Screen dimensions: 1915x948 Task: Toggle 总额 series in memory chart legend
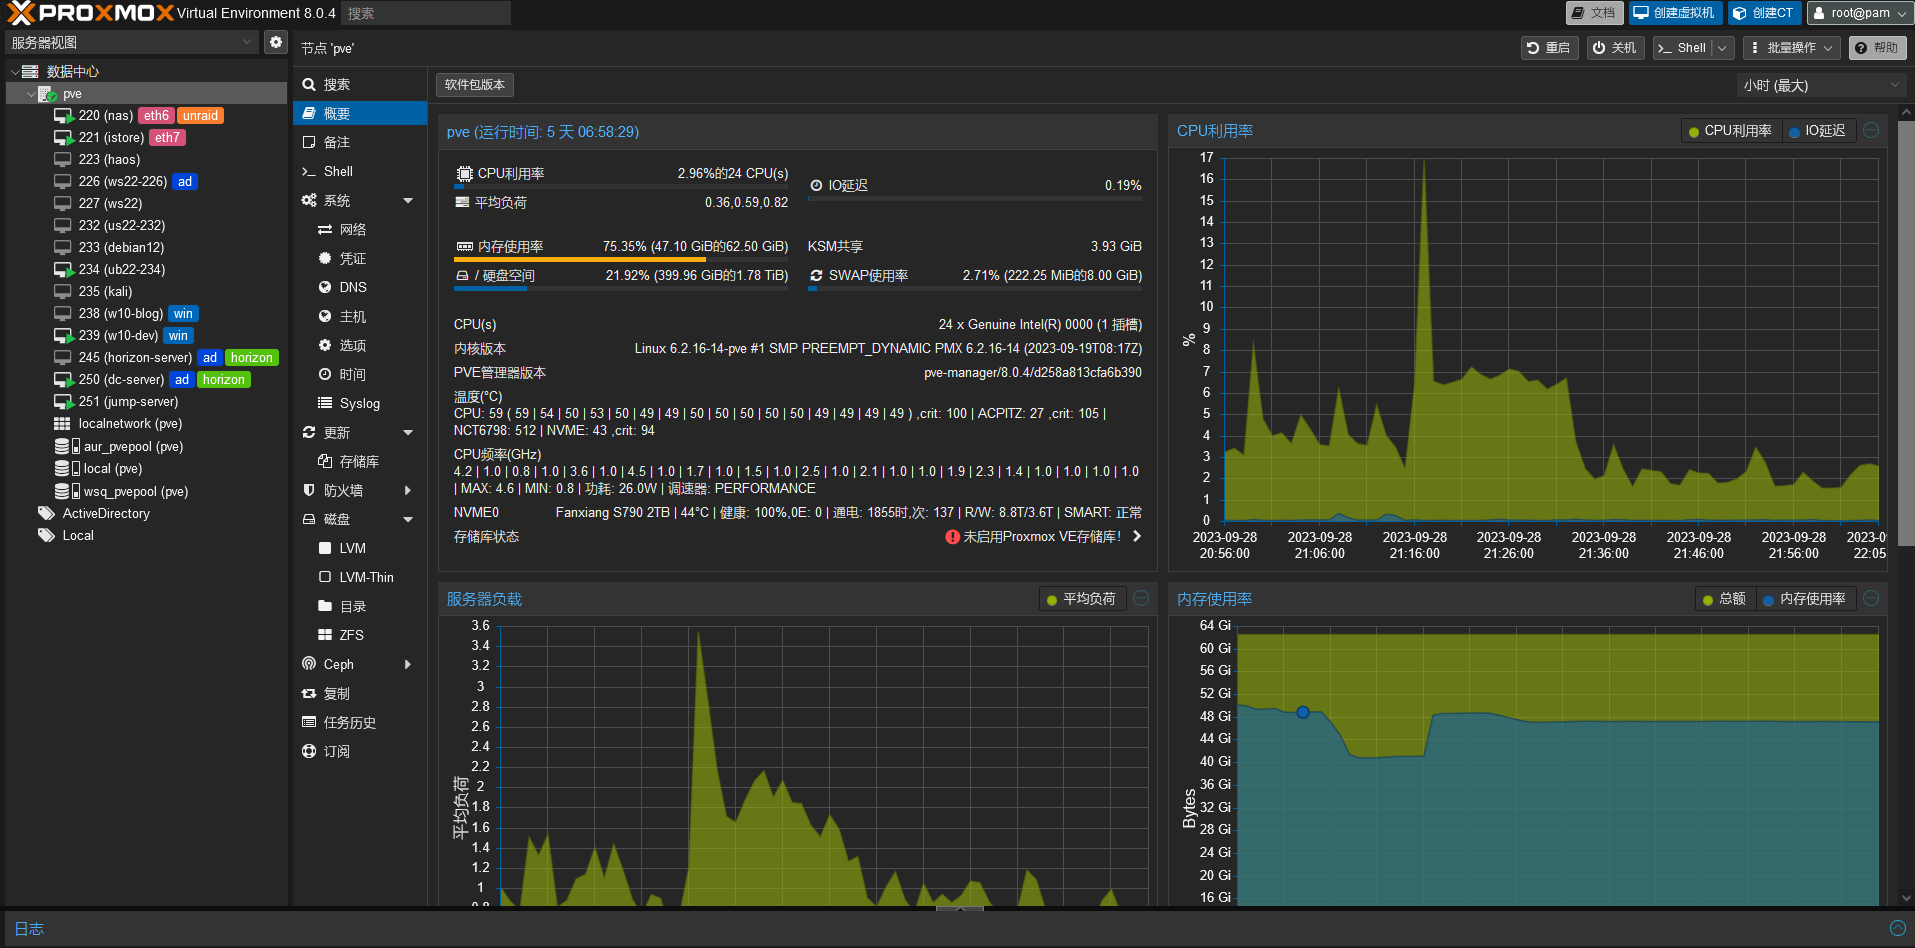tap(1724, 599)
